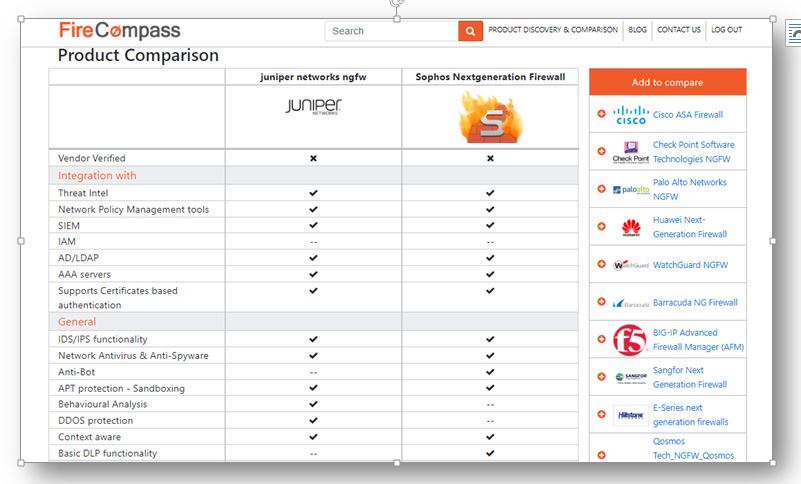Image resolution: width=801 pixels, height=484 pixels.
Task: Click the Product Comparison page heading
Action: [138, 55]
